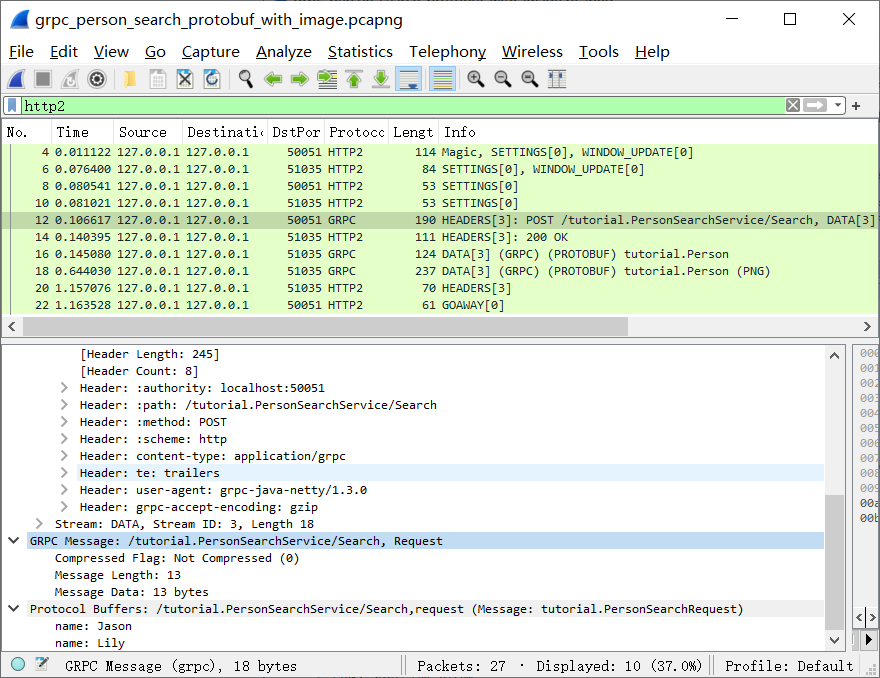Open the display filter bookmarks
This screenshot has height=678, width=880.
tap(13, 104)
